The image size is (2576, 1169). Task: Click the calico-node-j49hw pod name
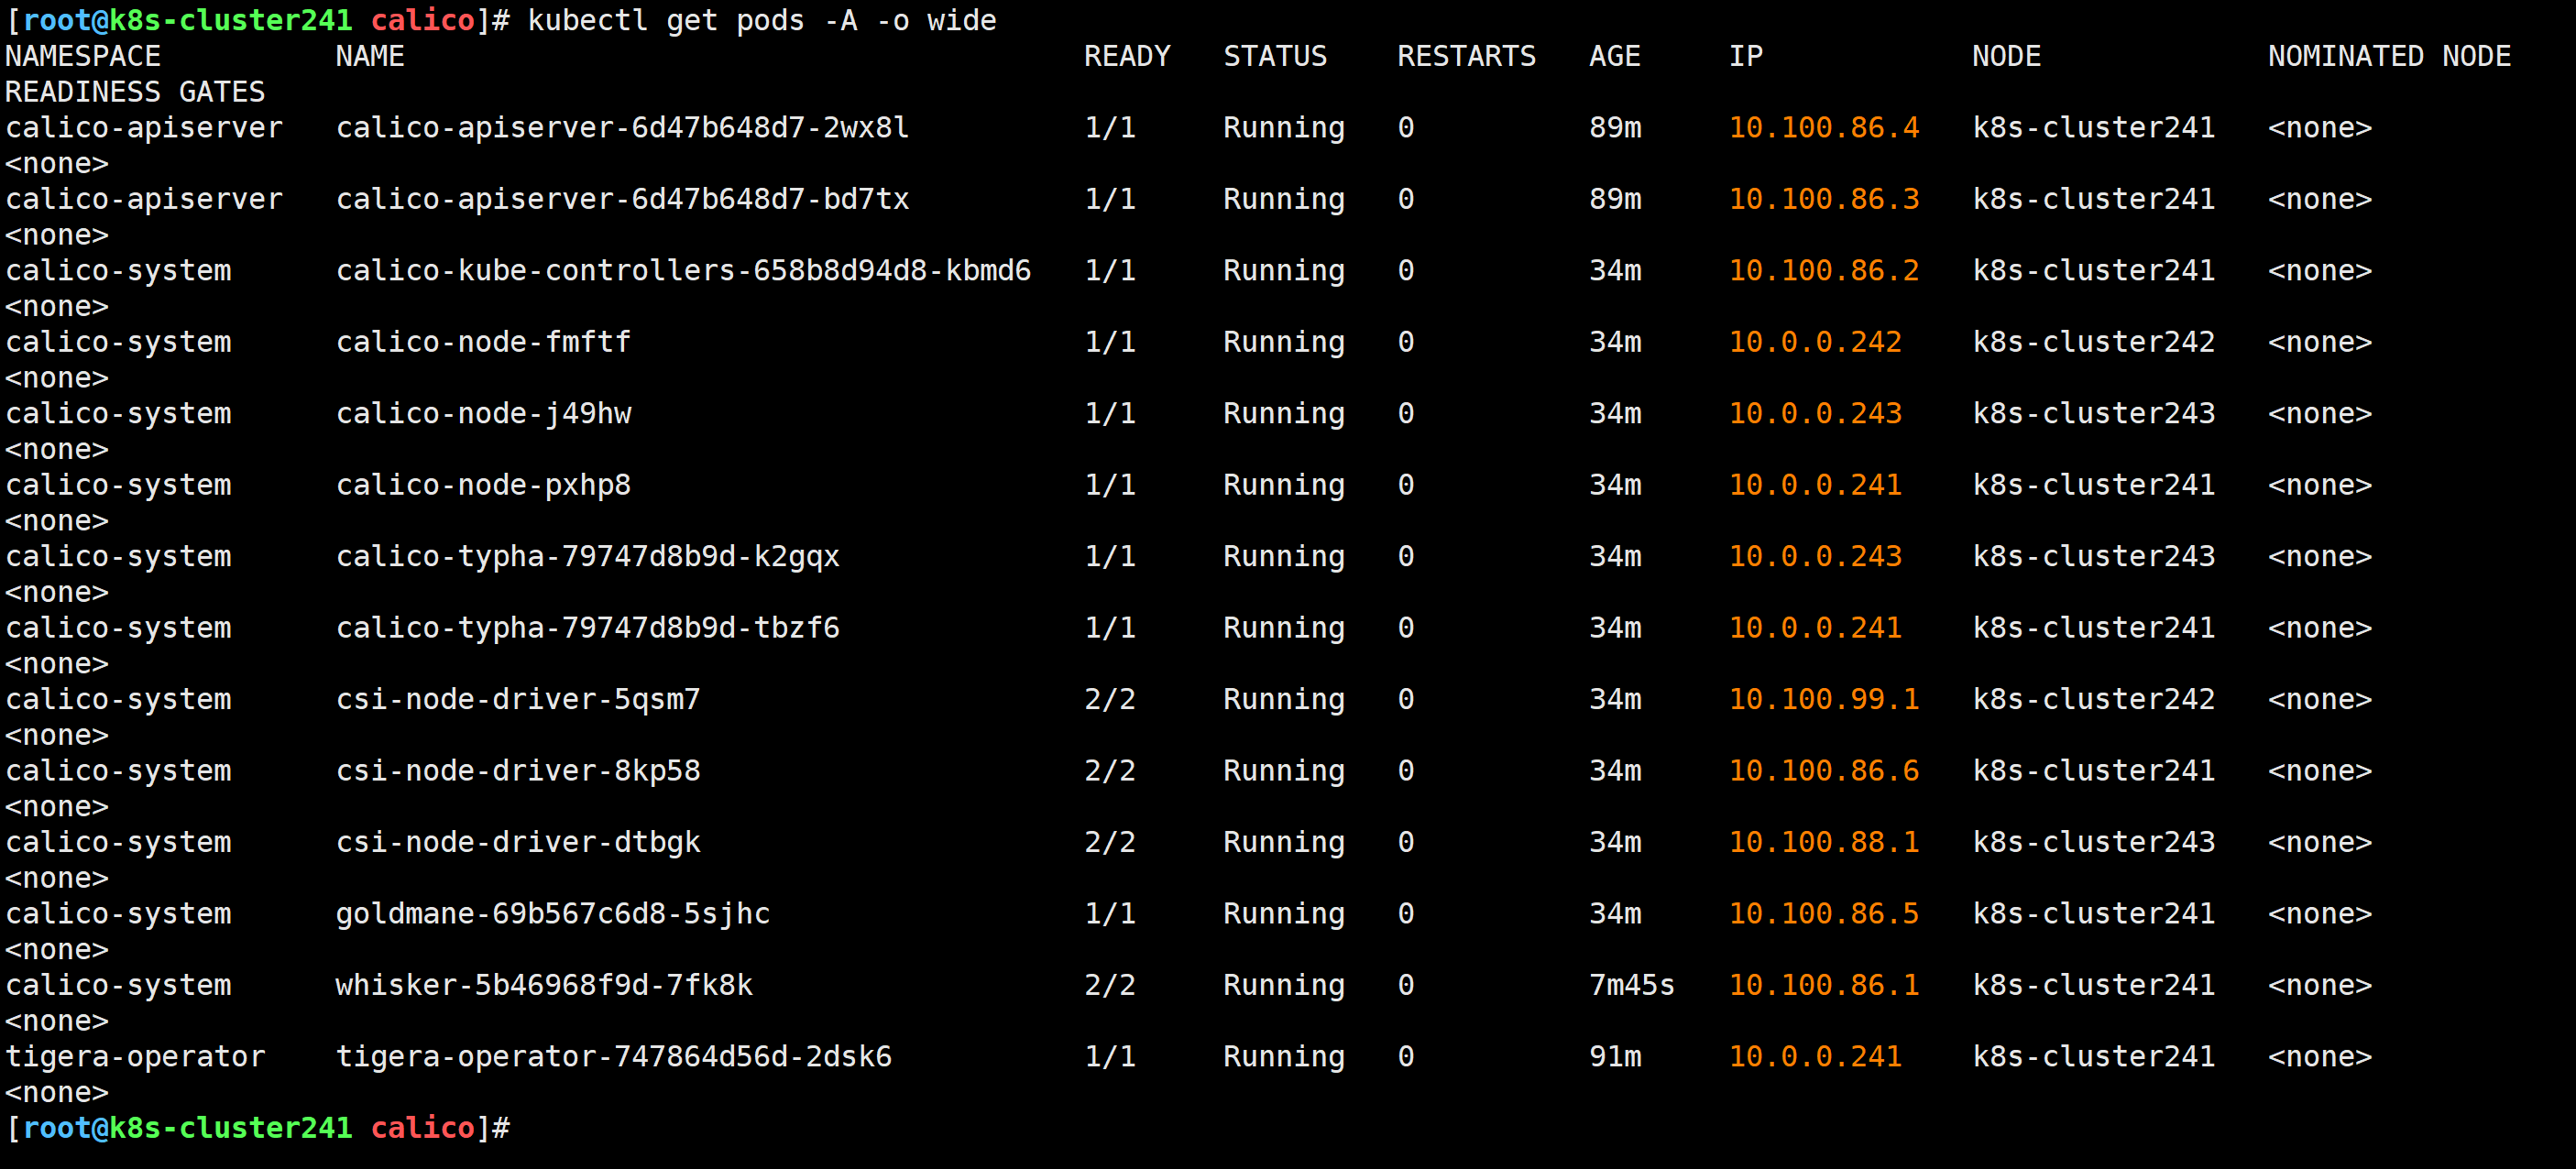[483, 414]
